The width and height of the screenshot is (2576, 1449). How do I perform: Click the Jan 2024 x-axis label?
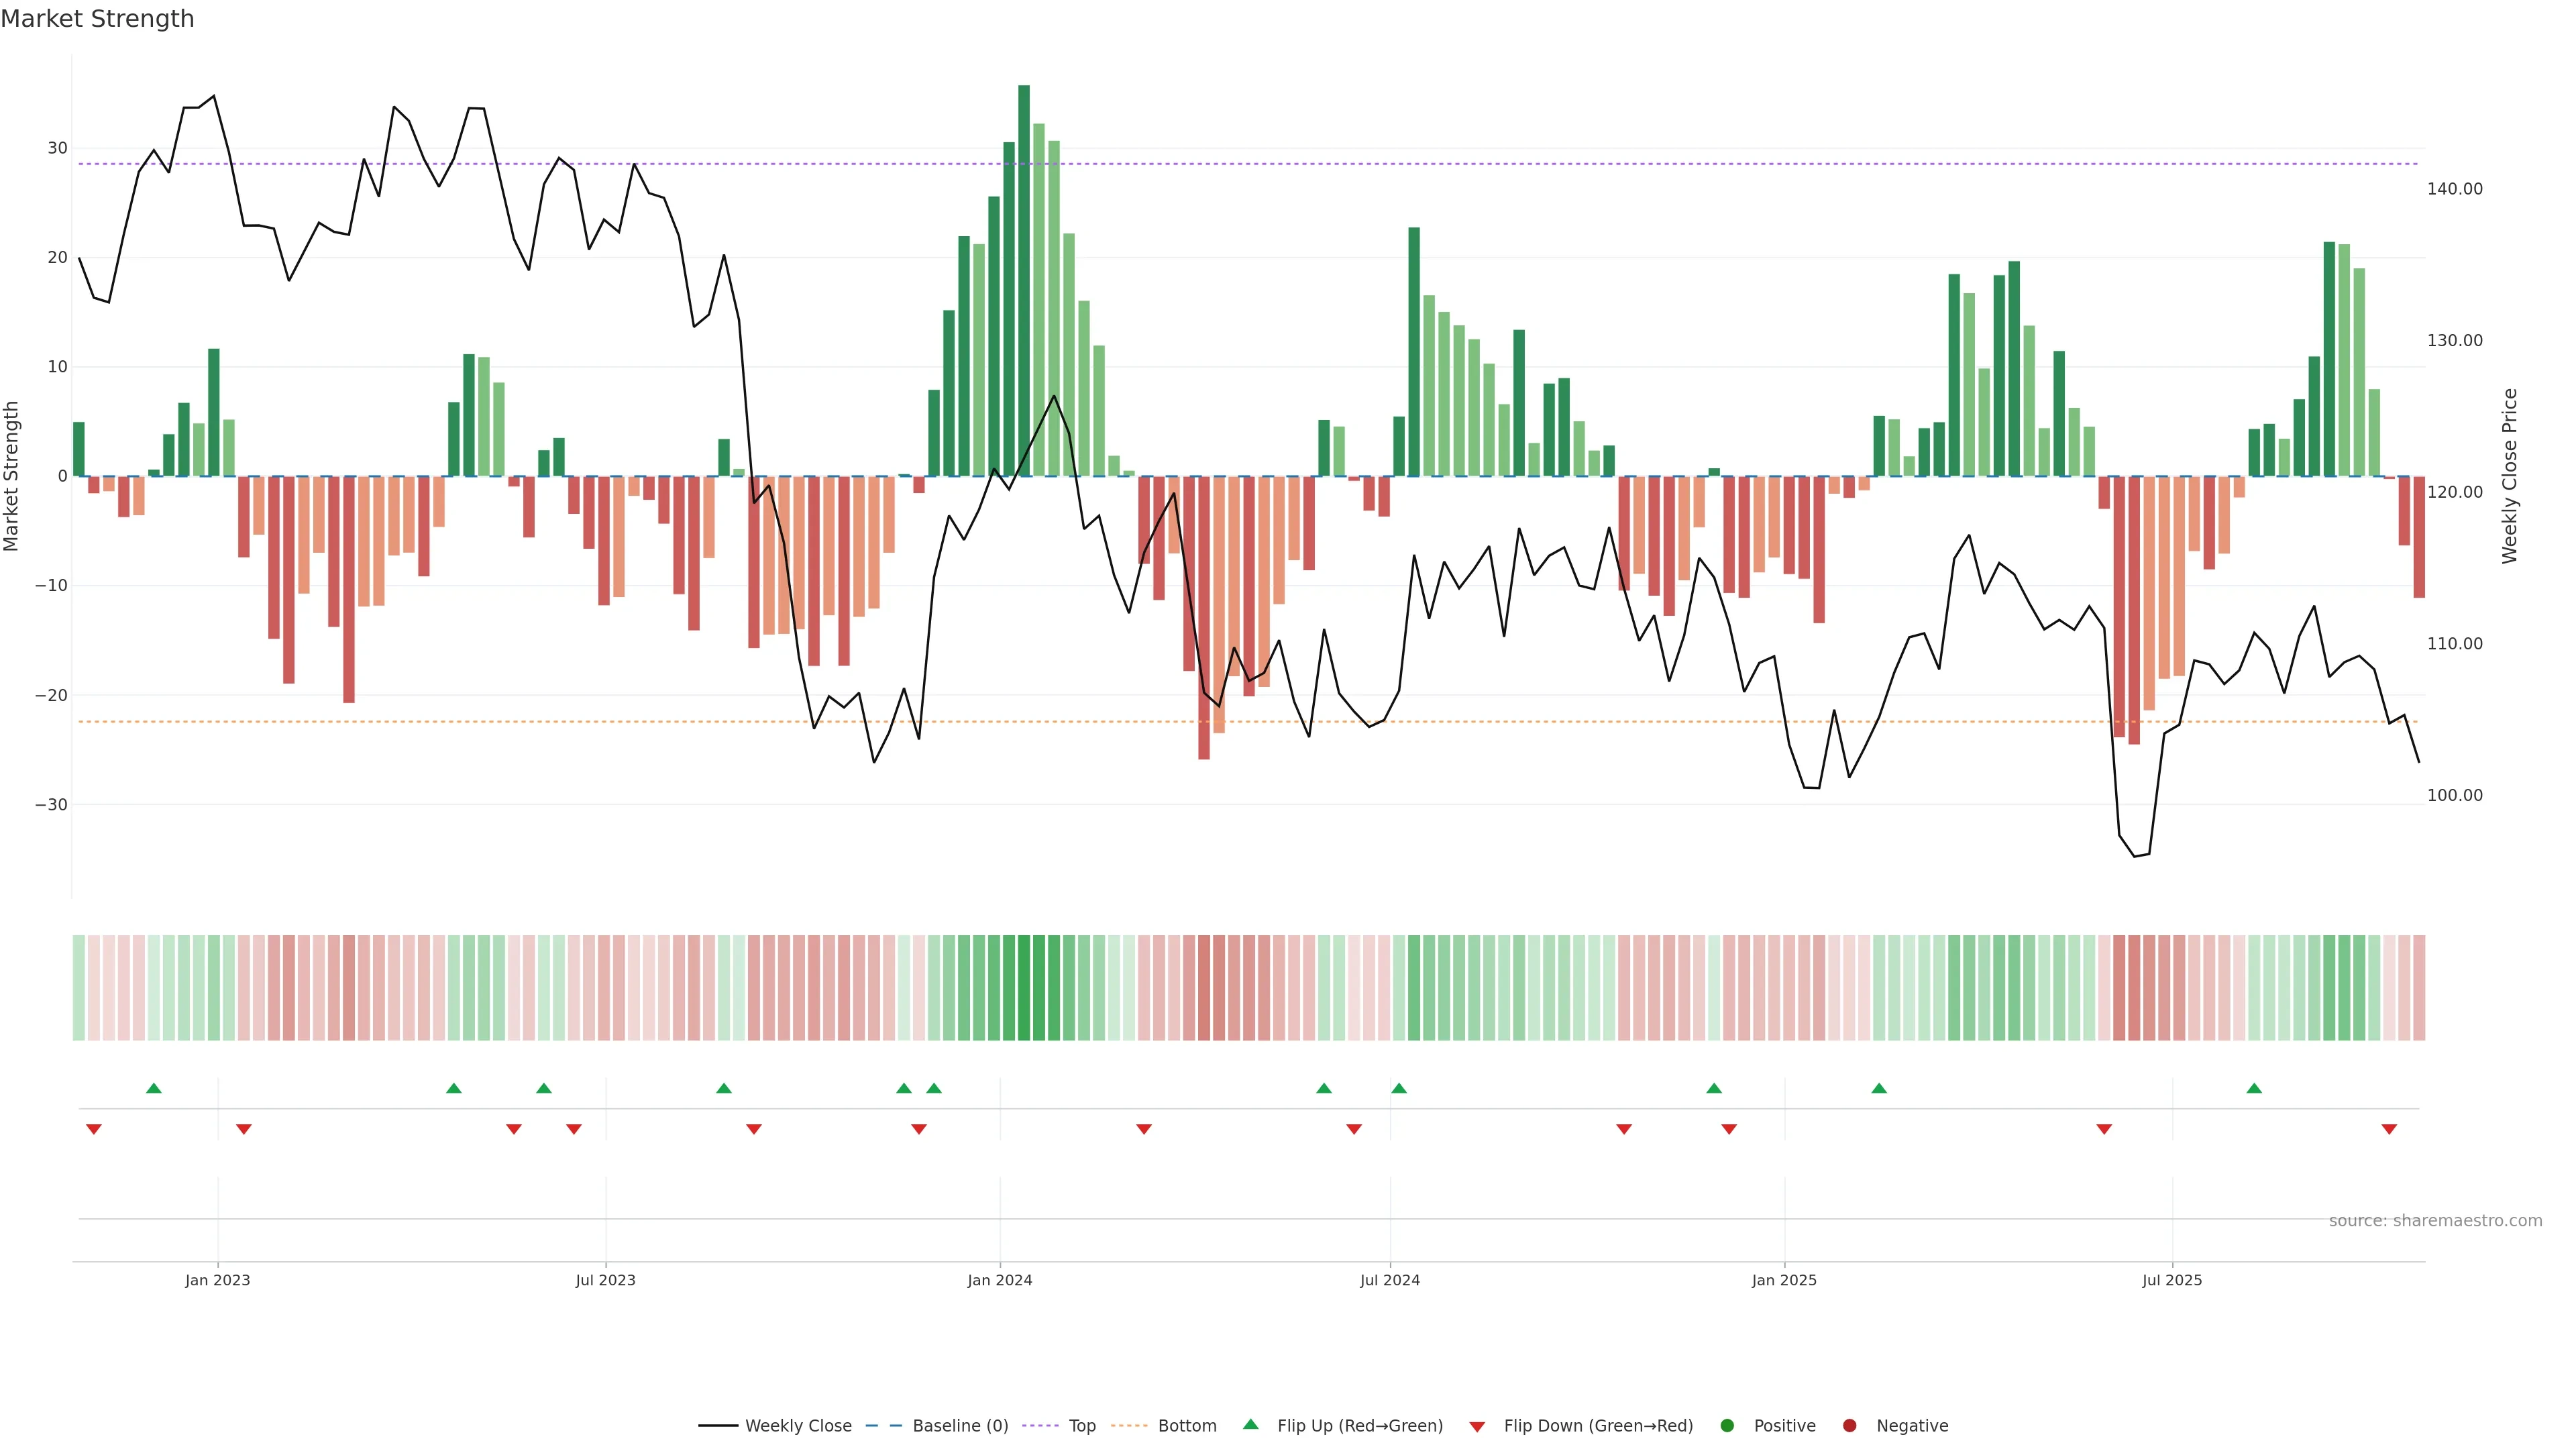1000,1280
